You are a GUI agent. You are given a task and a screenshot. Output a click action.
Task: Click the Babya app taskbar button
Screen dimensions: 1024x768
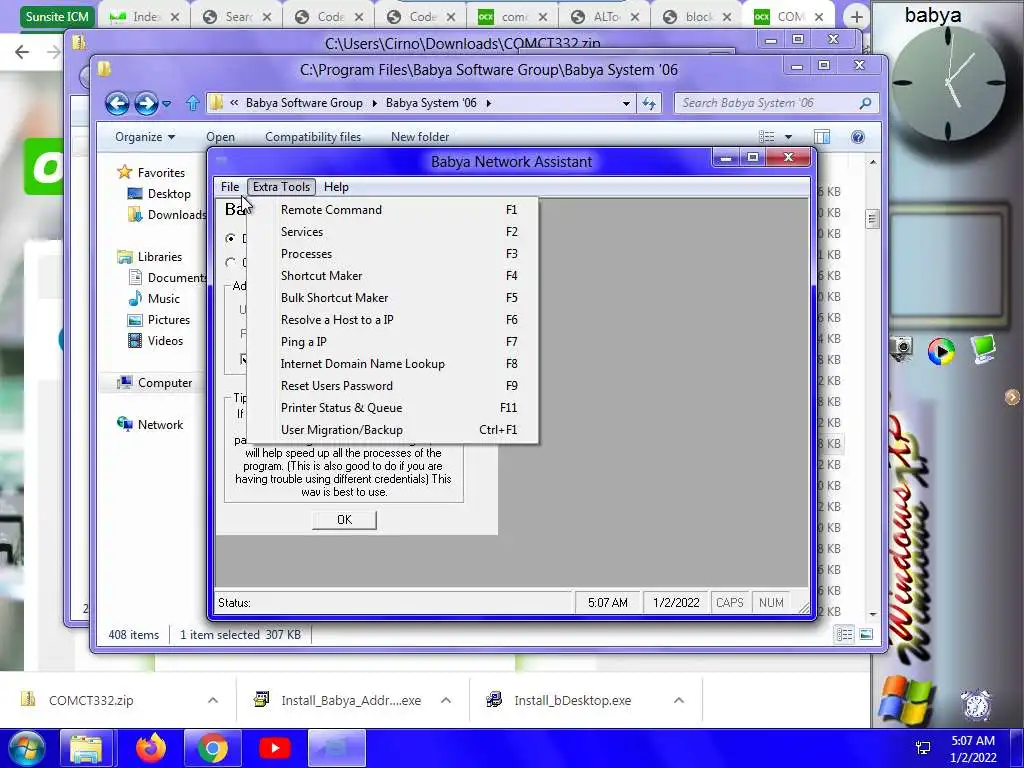tap(336, 748)
